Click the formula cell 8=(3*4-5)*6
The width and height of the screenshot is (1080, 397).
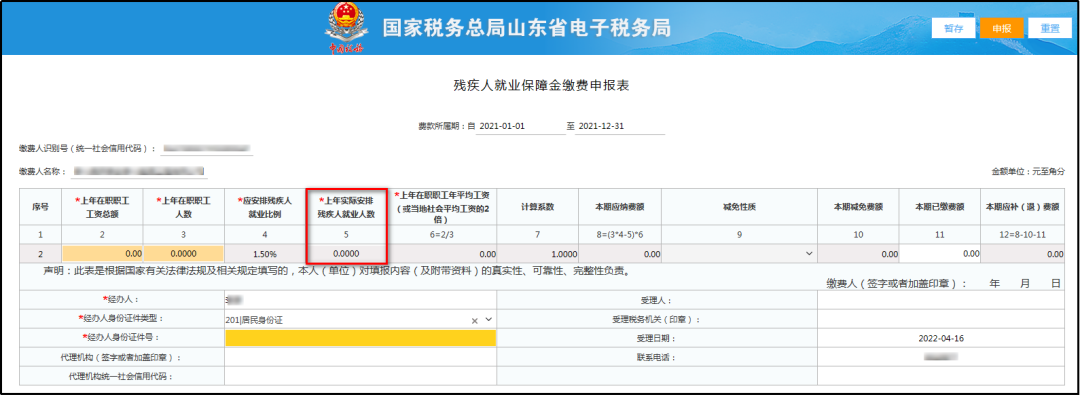[x=620, y=235]
